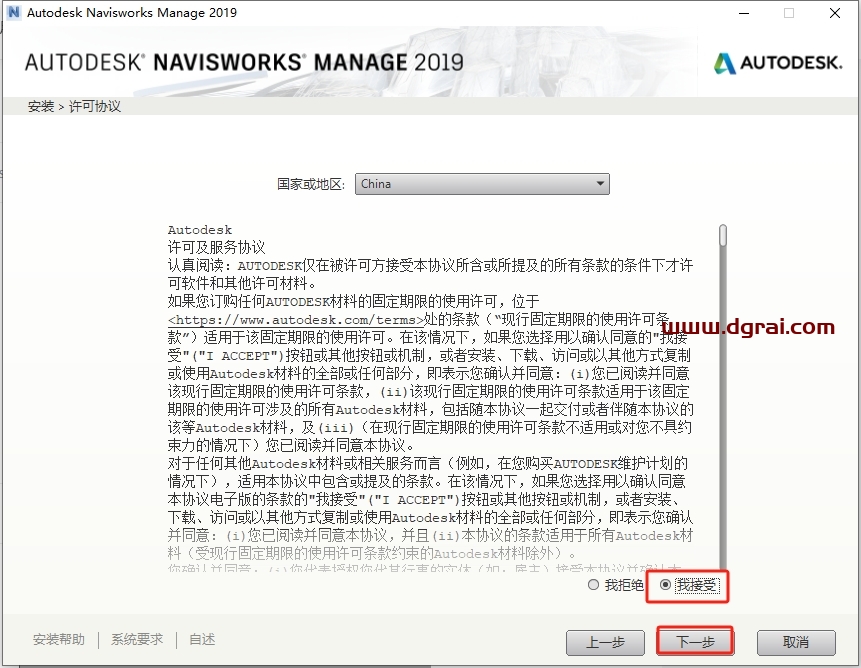Click the autodesk.com/terms hyperlink in the agreement
This screenshot has width=861, height=668.
click(x=296, y=320)
